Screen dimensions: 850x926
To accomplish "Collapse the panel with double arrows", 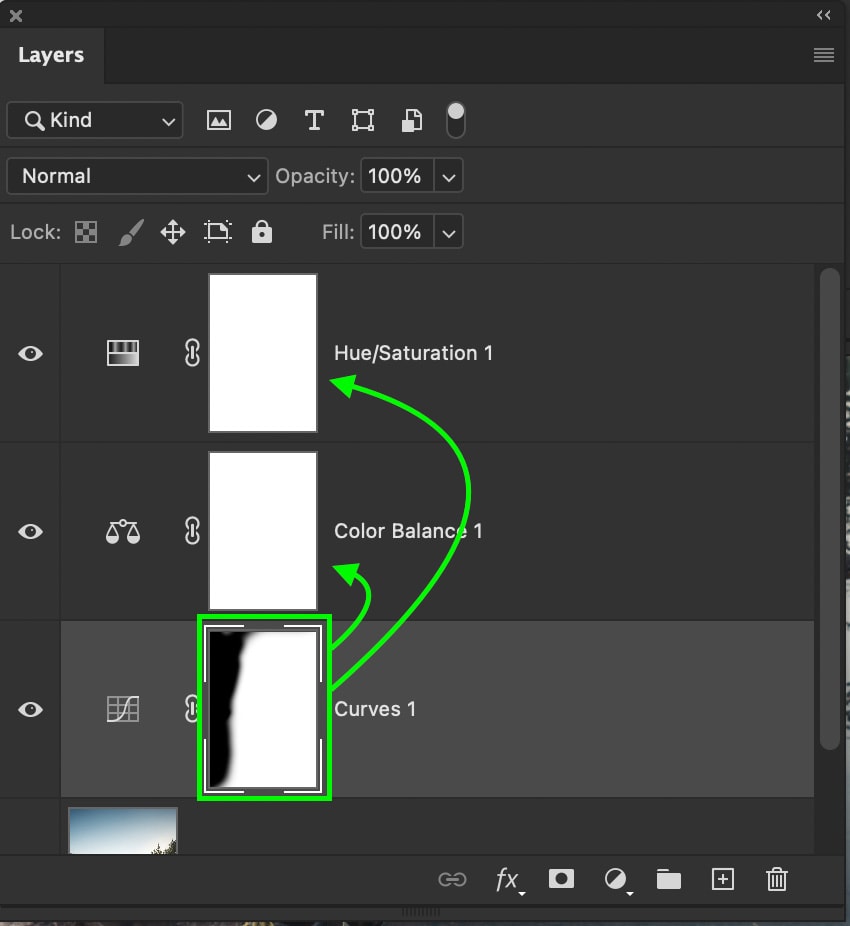I will (824, 15).
